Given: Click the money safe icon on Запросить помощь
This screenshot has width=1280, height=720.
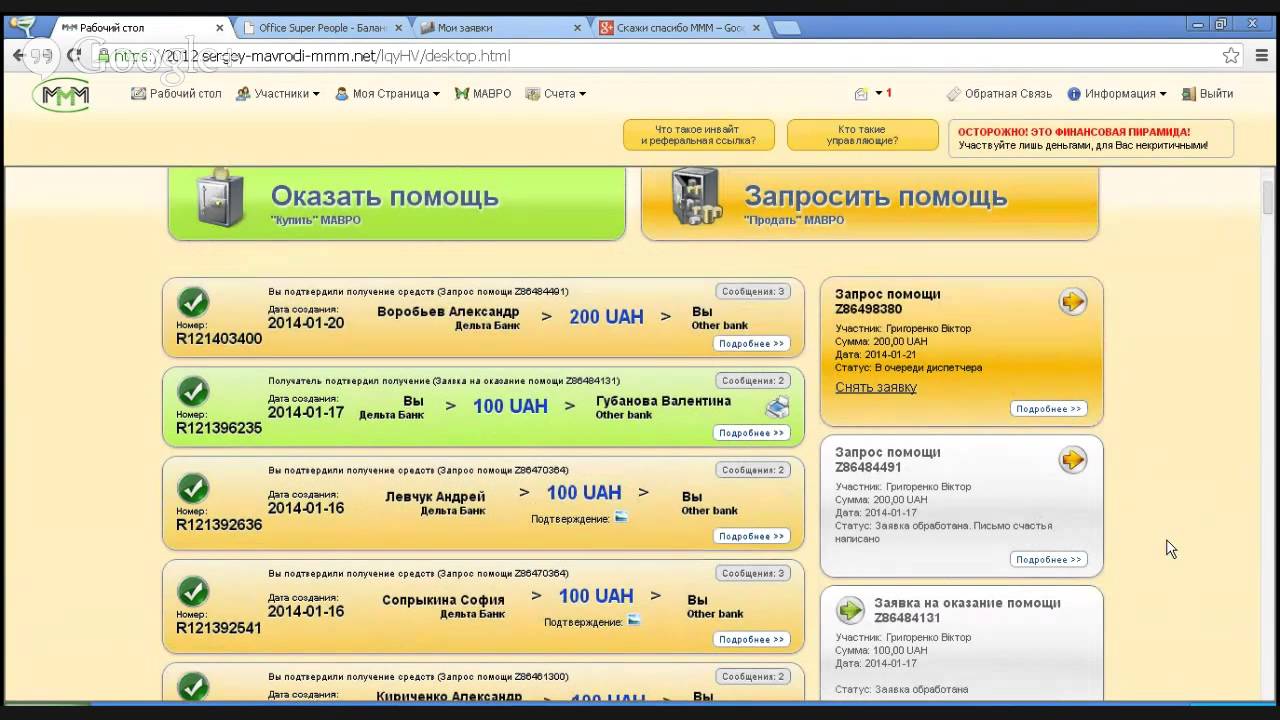Looking at the screenshot, I should point(697,197).
